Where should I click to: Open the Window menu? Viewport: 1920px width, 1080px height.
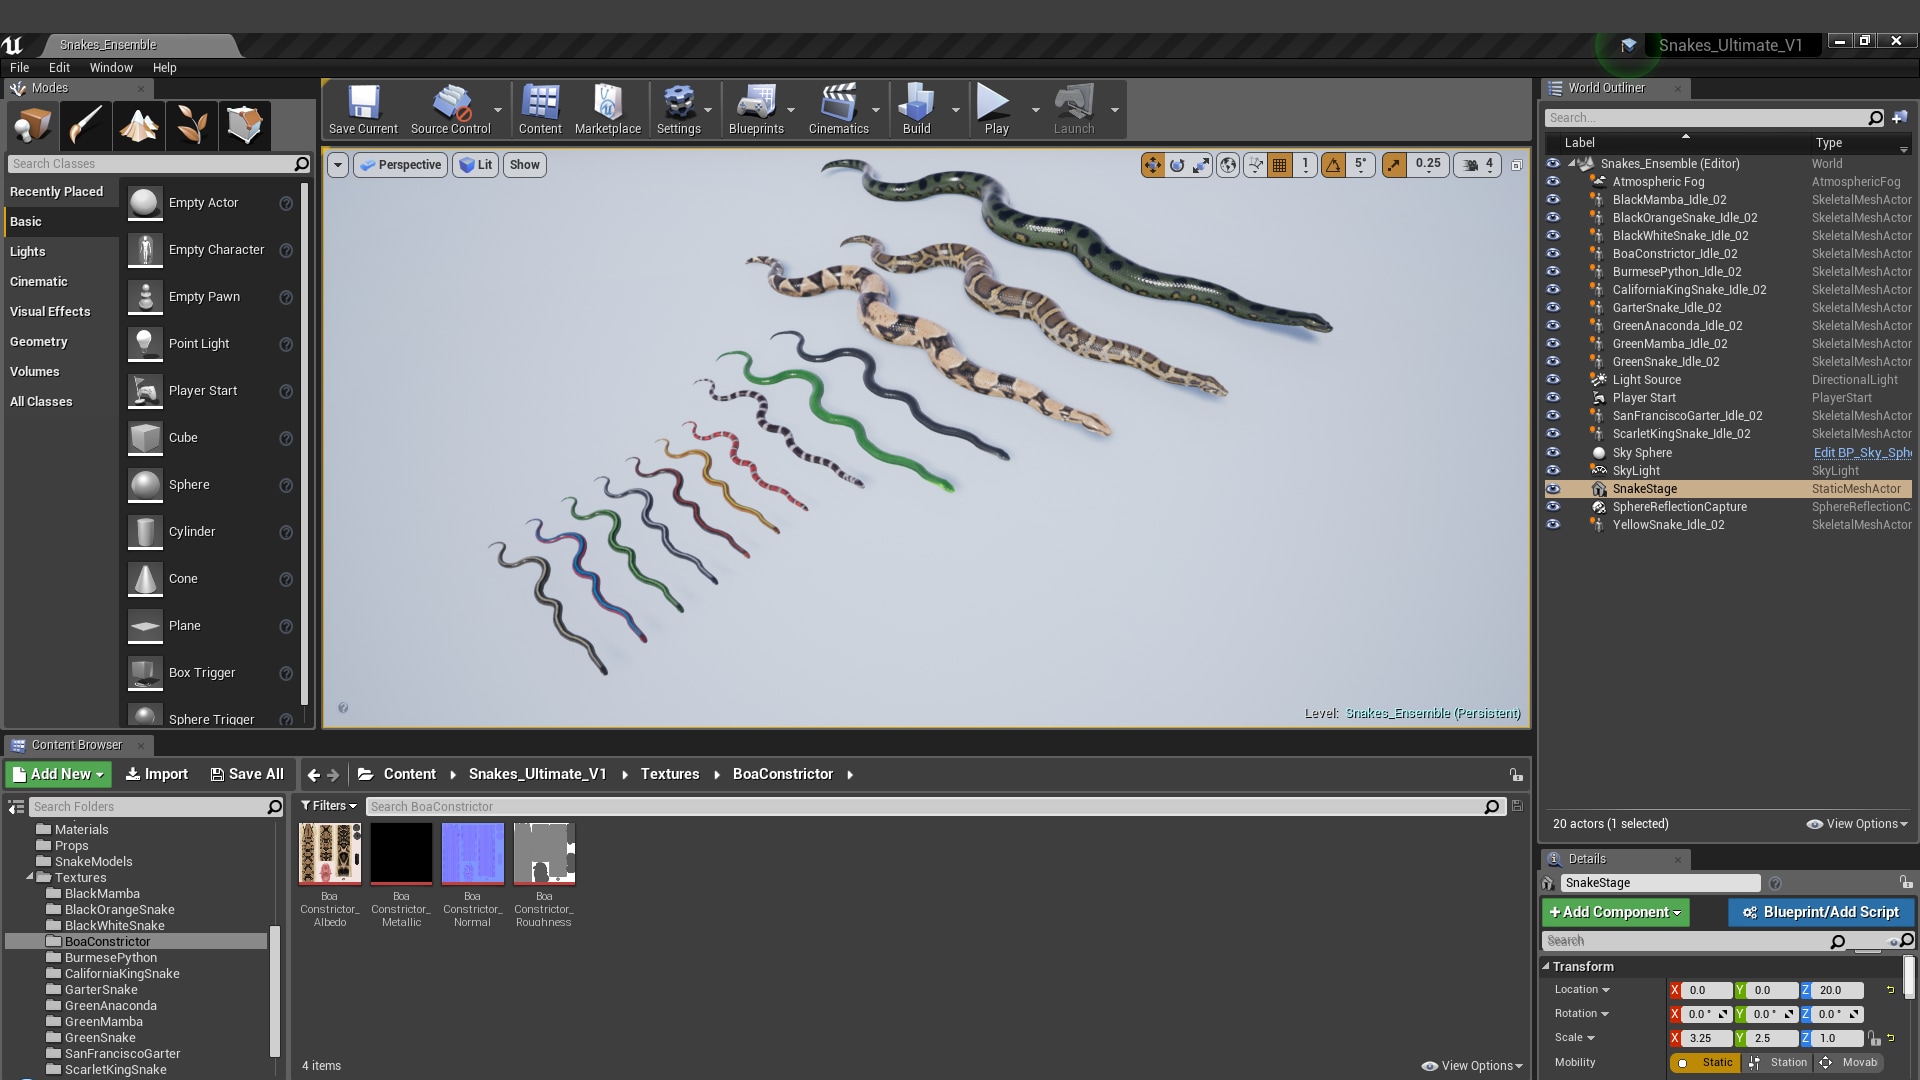coord(111,67)
